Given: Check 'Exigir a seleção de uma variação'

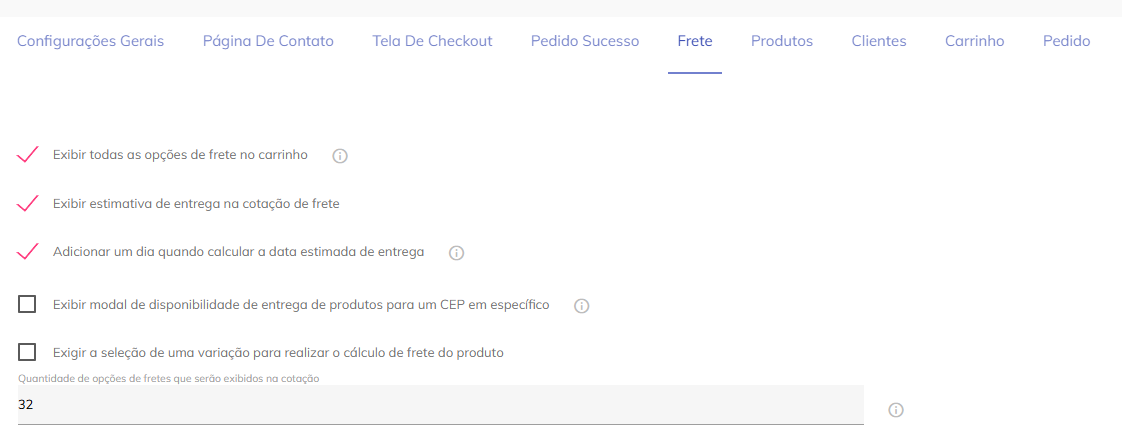Looking at the screenshot, I should click(27, 352).
